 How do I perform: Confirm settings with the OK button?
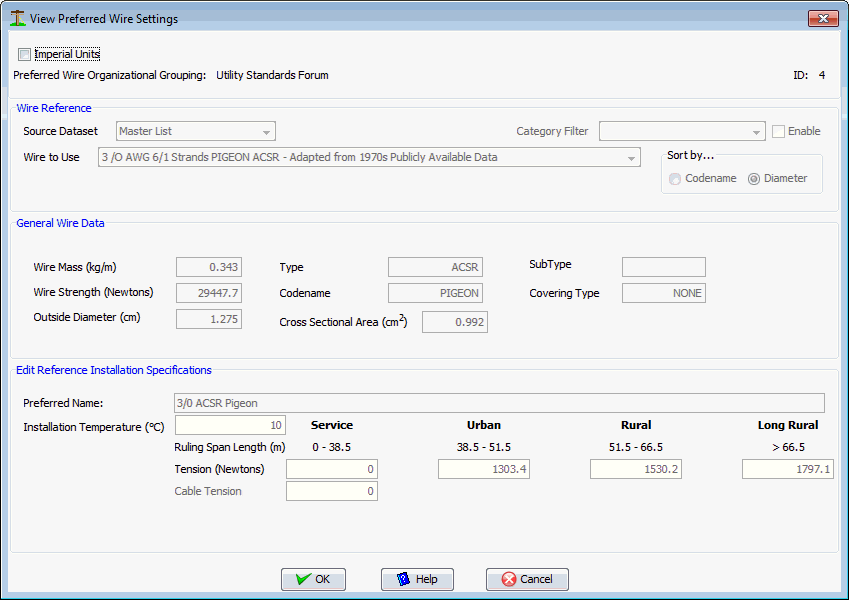coord(314,579)
